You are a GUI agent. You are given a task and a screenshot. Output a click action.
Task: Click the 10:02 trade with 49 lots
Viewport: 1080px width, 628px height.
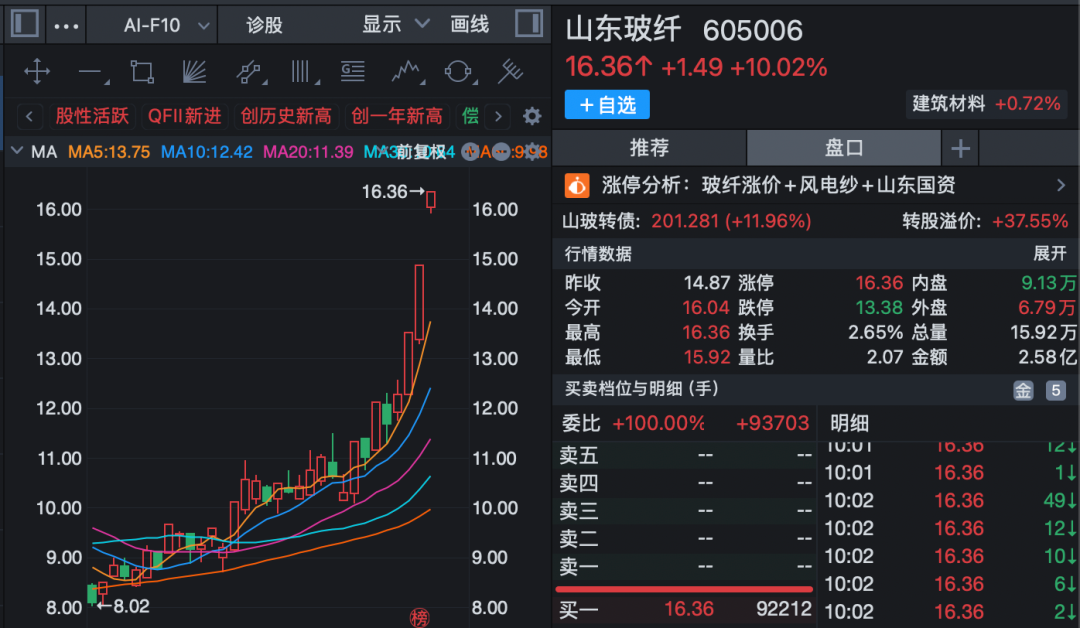pyautogui.click(x=951, y=500)
